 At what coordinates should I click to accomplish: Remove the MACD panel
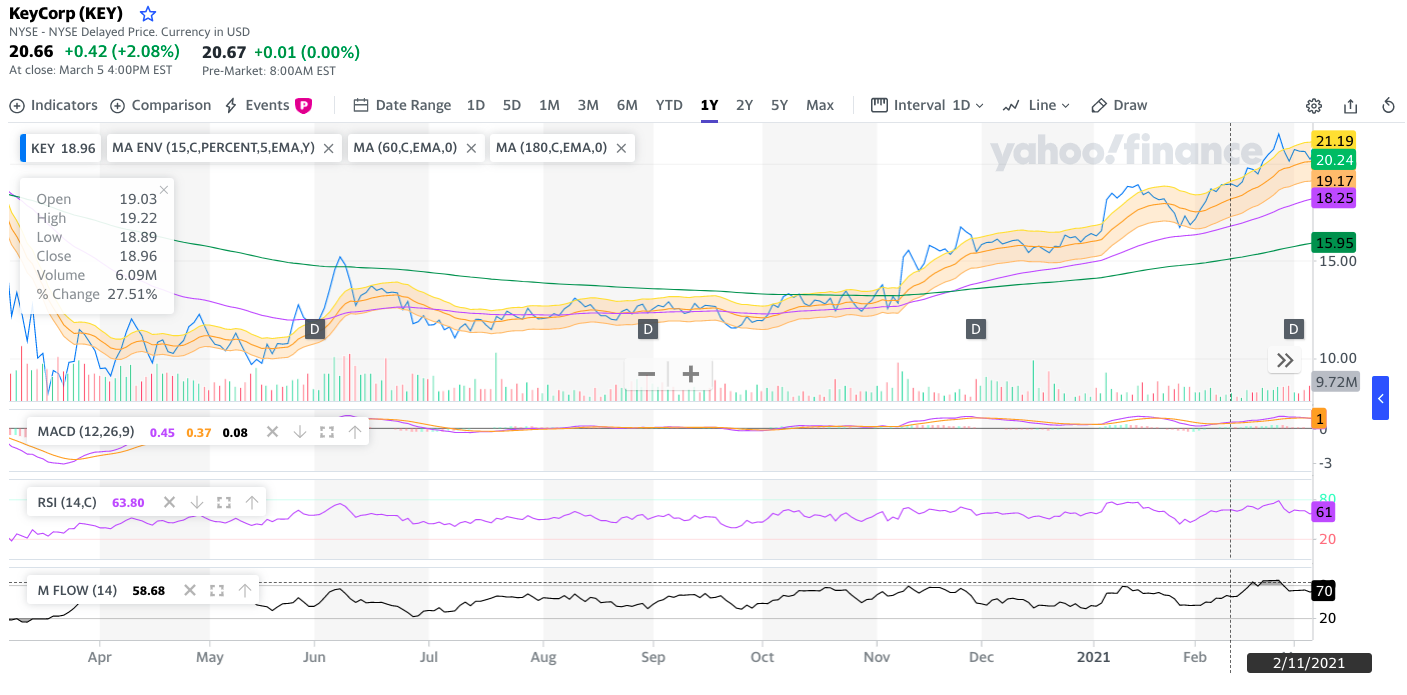(x=271, y=432)
